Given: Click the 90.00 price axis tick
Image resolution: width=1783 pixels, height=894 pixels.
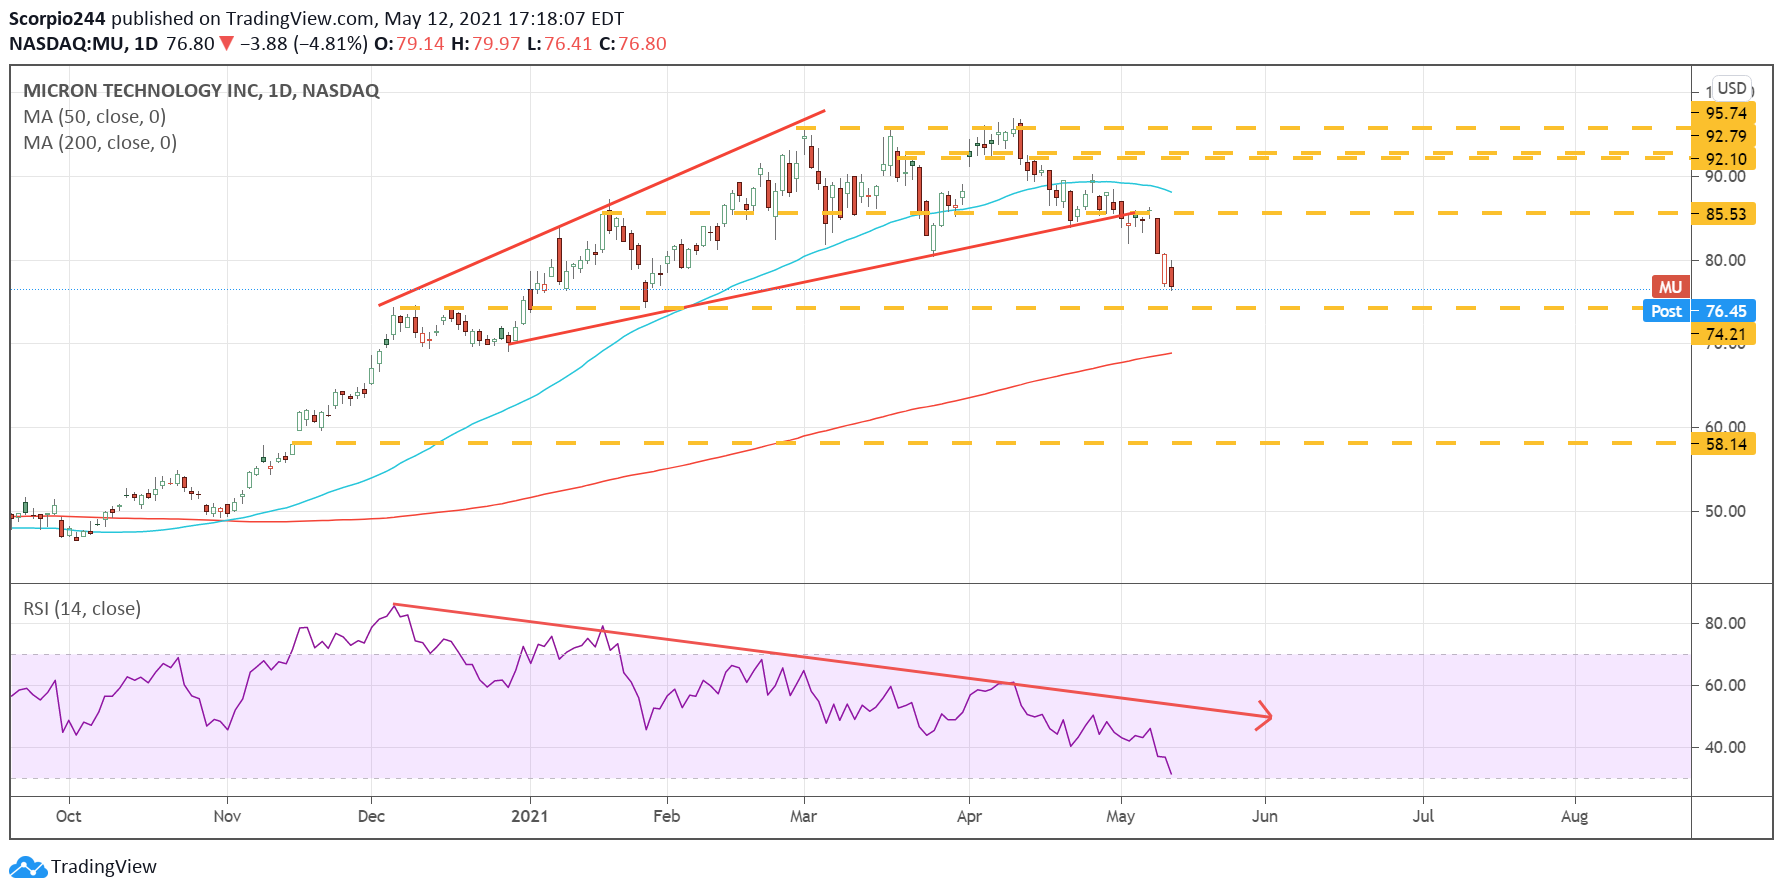Looking at the screenshot, I should click(1725, 176).
